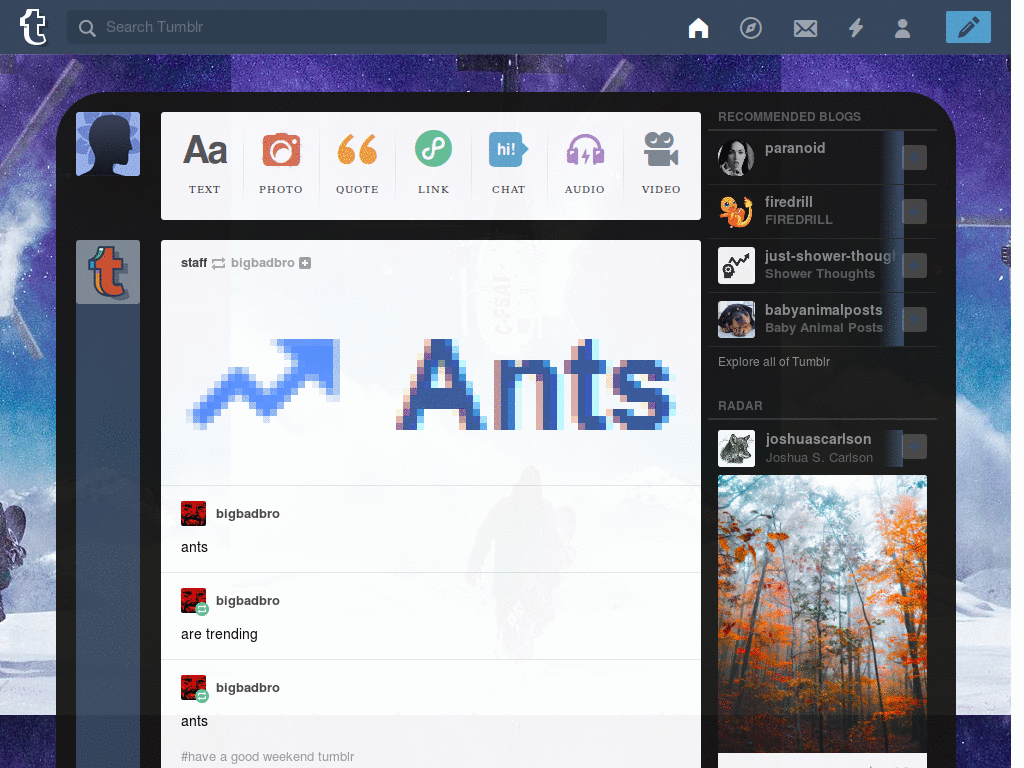Screen dimensions: 1024x768
Task: Click the #have a good weekend tumblr tag
Action: (x=267, y=756)
